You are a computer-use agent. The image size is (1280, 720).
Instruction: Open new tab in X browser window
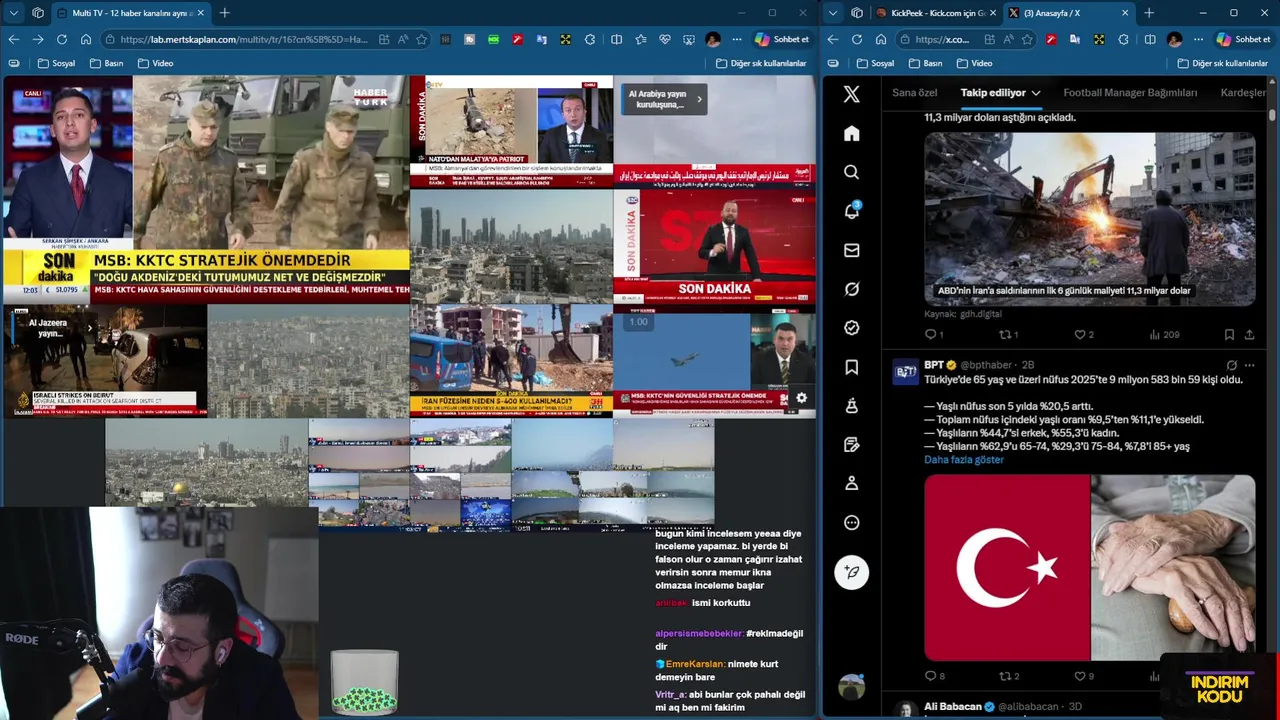click(x=1149, y=13)
